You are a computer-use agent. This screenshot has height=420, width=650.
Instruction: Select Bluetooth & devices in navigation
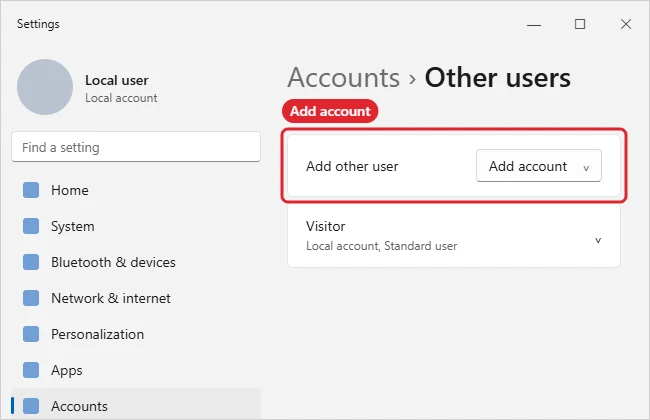(136, 262)
